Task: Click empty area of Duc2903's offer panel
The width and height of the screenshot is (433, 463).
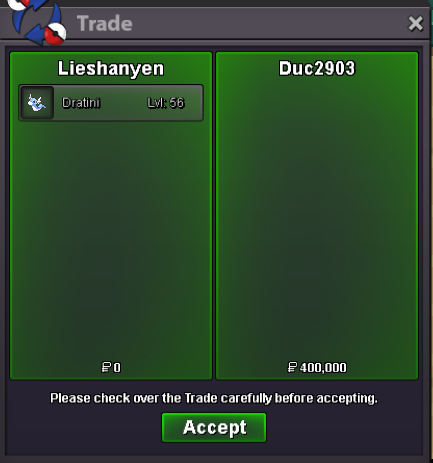Action: (317, 220)
